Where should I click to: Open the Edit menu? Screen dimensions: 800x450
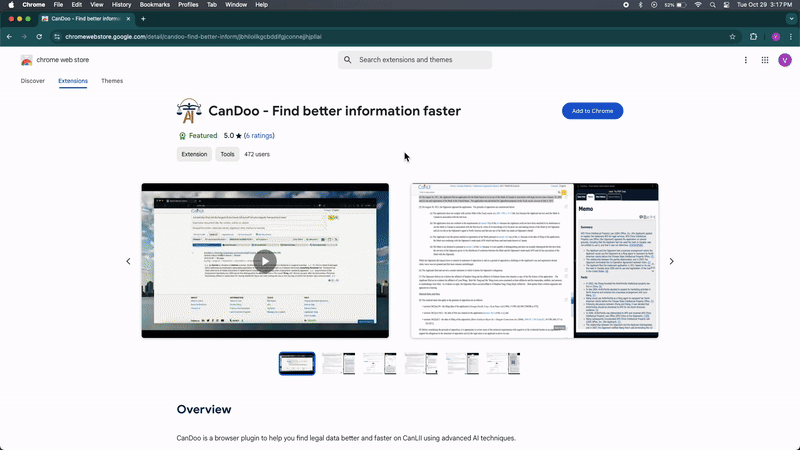coord(77,5)
